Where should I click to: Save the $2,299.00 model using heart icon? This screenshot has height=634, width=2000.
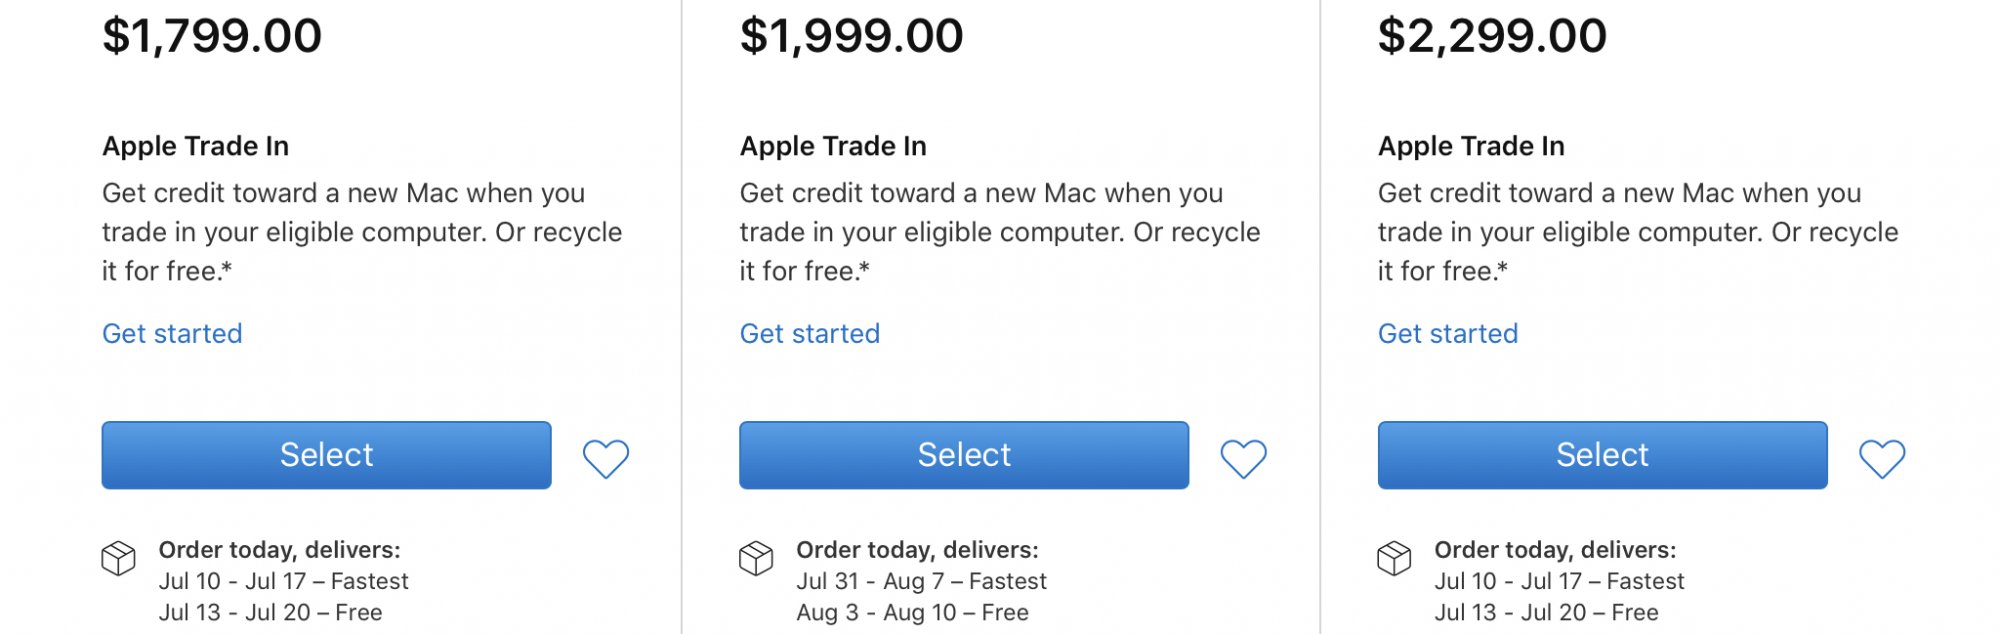(x=1881, y=459)
